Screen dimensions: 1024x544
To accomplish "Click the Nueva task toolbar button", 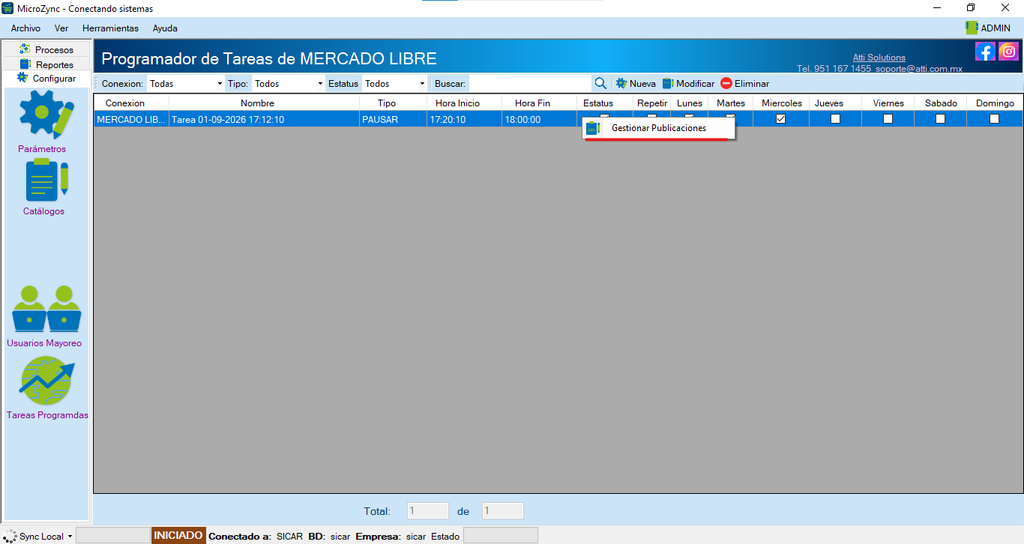I will tap(635, 84).
